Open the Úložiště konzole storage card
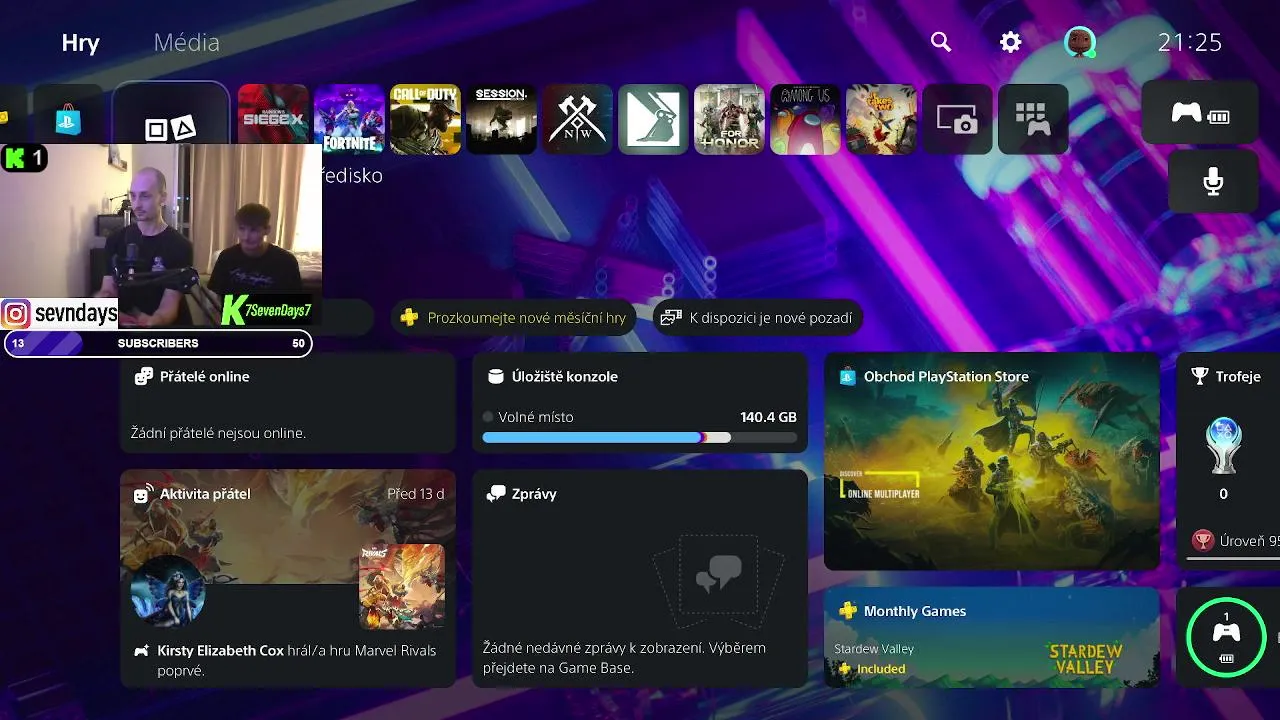 pyautogui.click(x=640, y=402)
